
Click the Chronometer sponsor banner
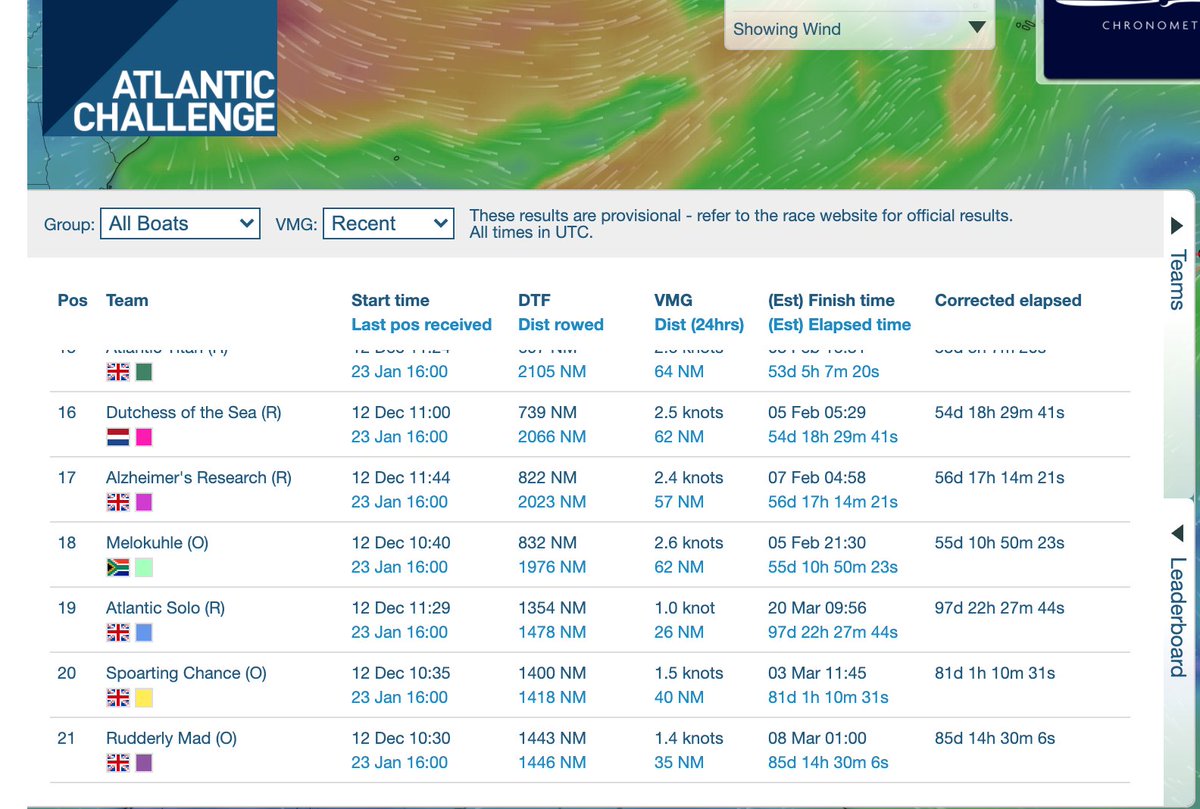point(1121,39)
